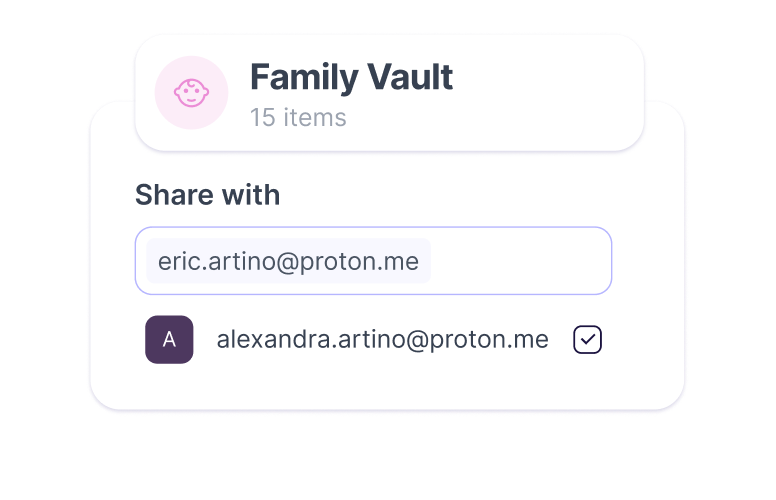Click the Family Vault title
Image resolution: width=776 pixels, height=500 pixels.
point(351,77)
